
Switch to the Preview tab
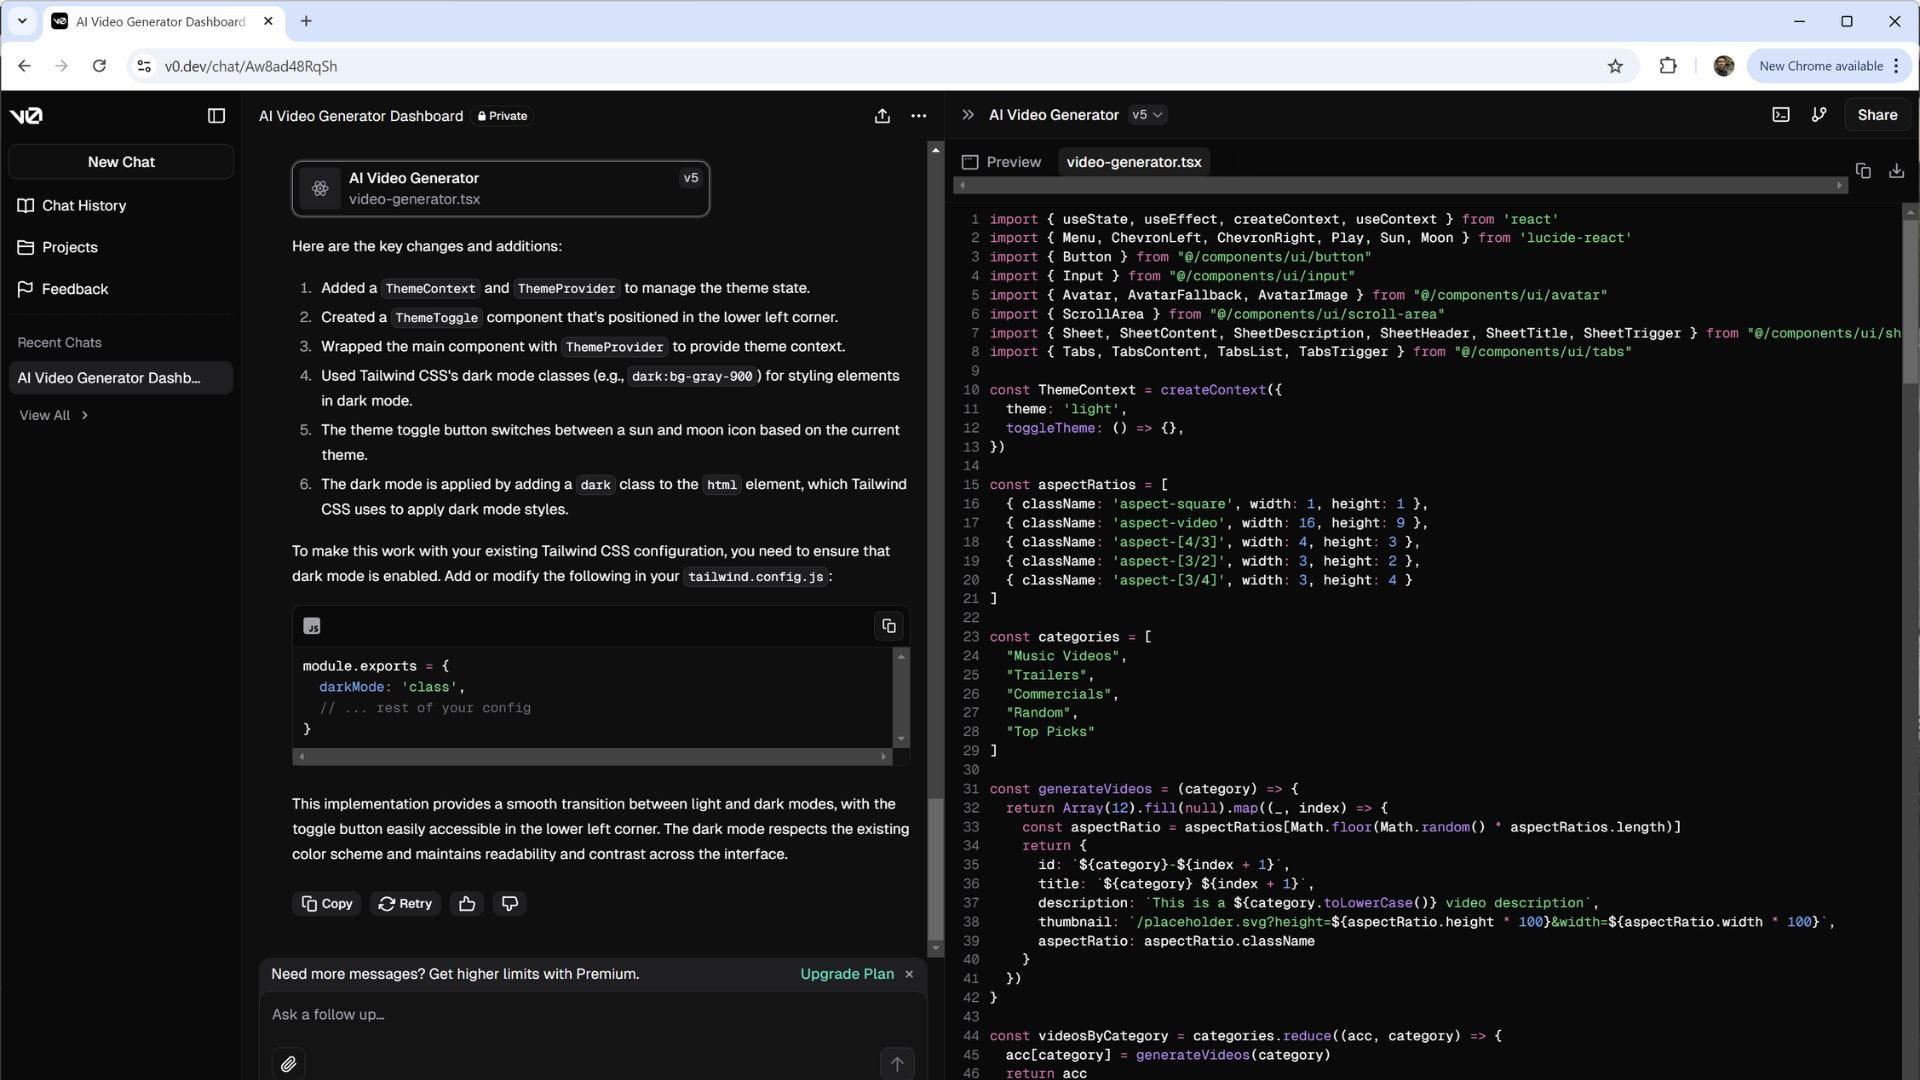pos(1002,162)
